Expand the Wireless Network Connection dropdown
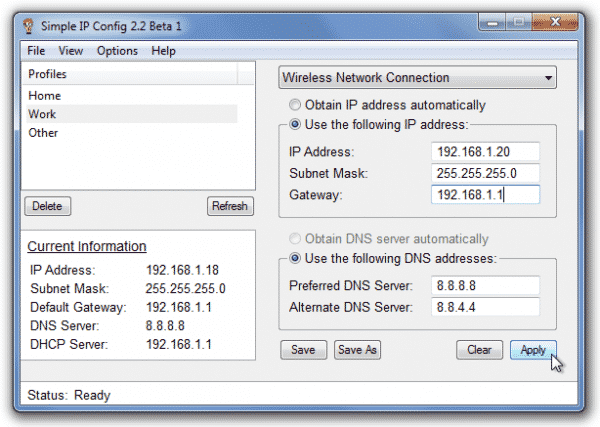 (x=417, y=78)
